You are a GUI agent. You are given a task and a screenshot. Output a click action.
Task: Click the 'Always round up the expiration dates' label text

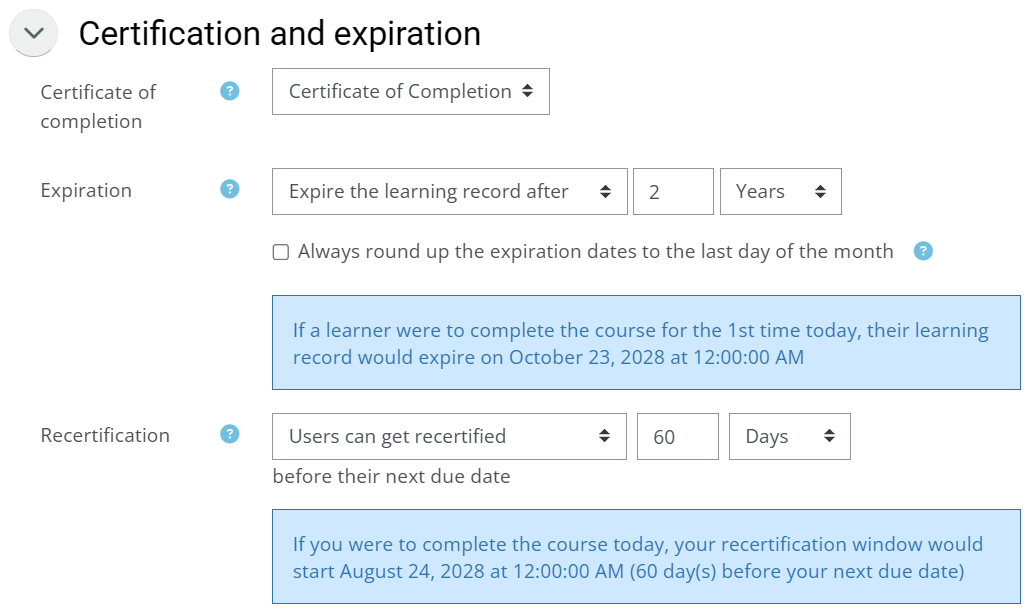point(595,252)
